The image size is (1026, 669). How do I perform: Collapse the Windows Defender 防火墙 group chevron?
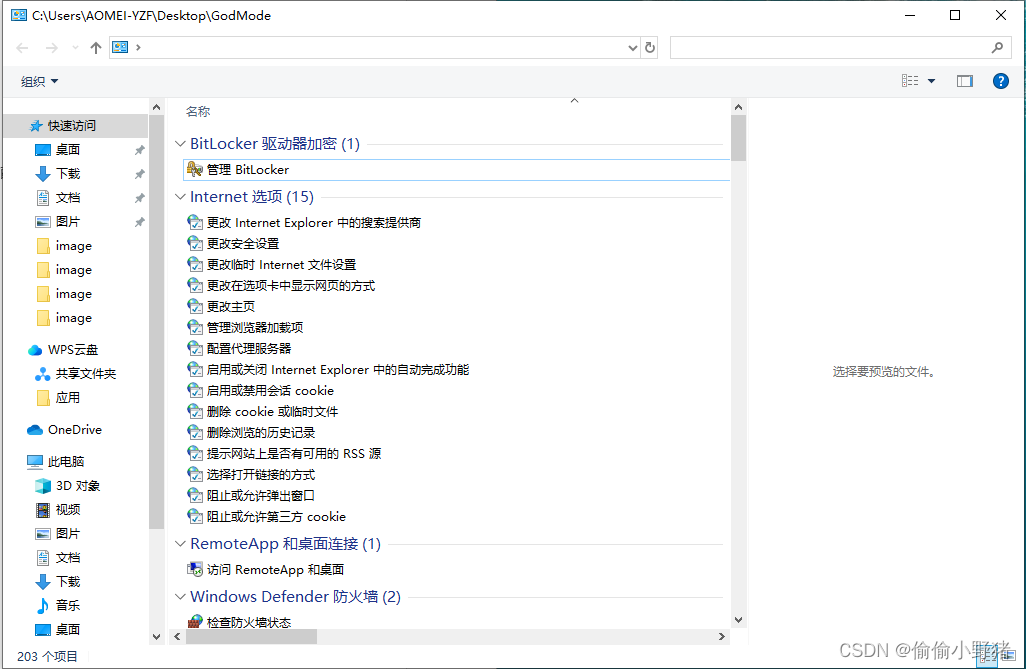(181, 596)
